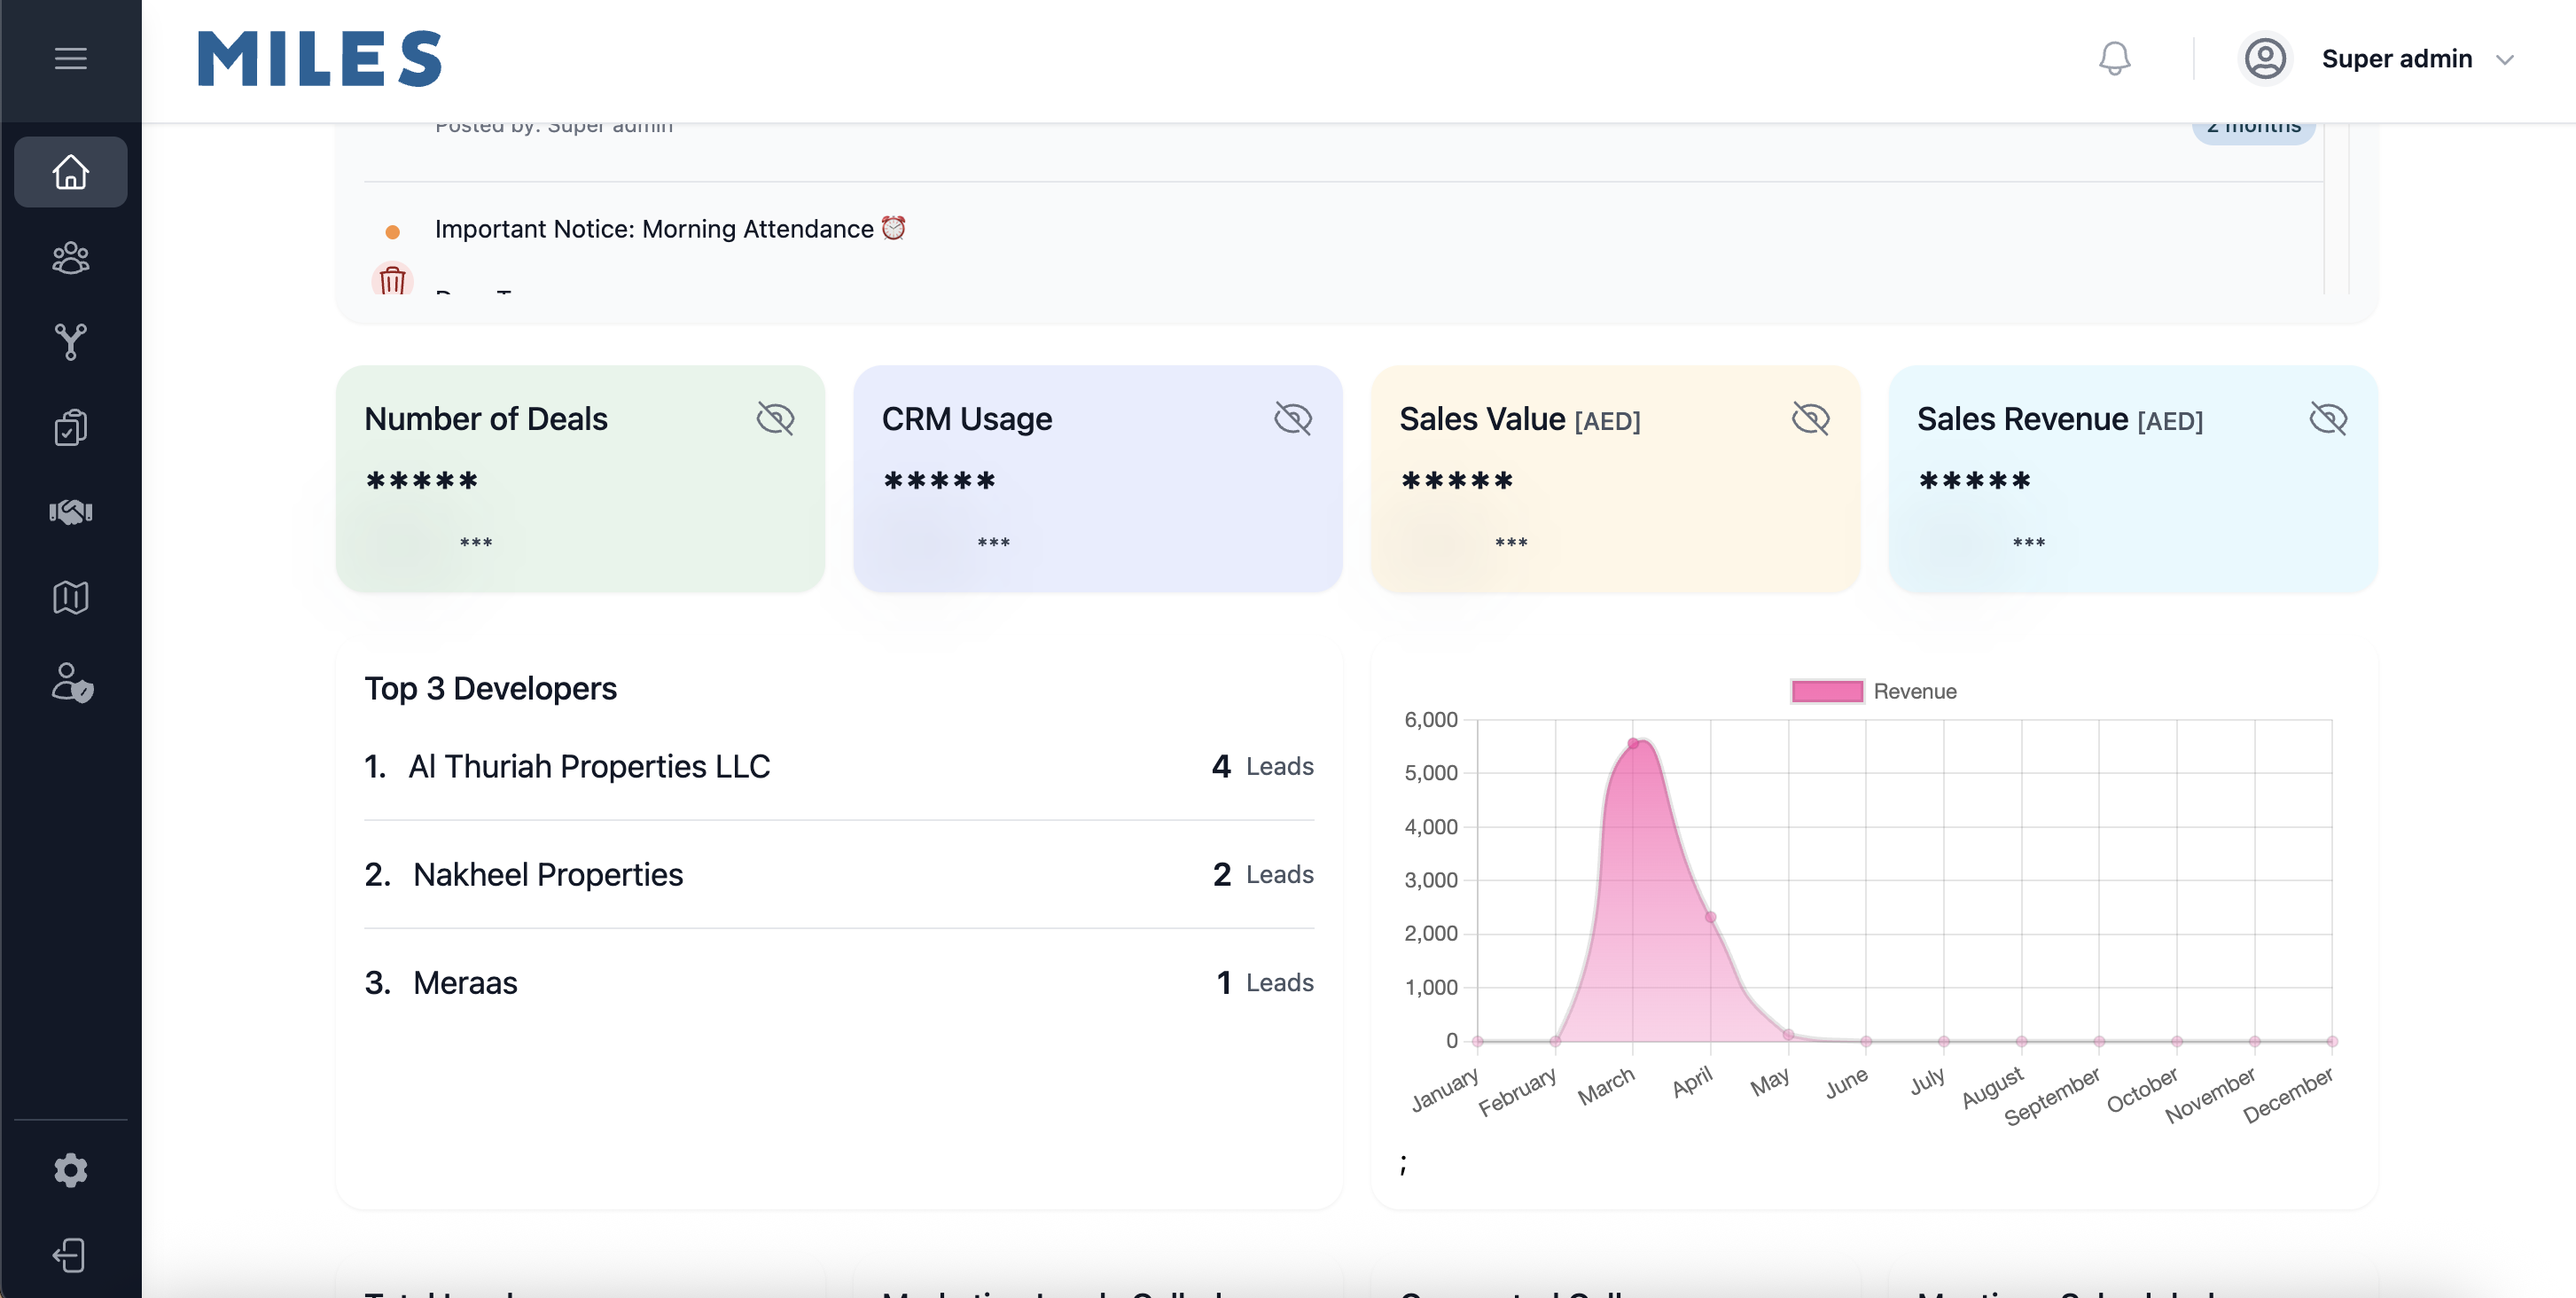This screenshot has height=1298, width=2576.
Task: Open the handshake deals sidebar icon
Action: pos(70,512)
